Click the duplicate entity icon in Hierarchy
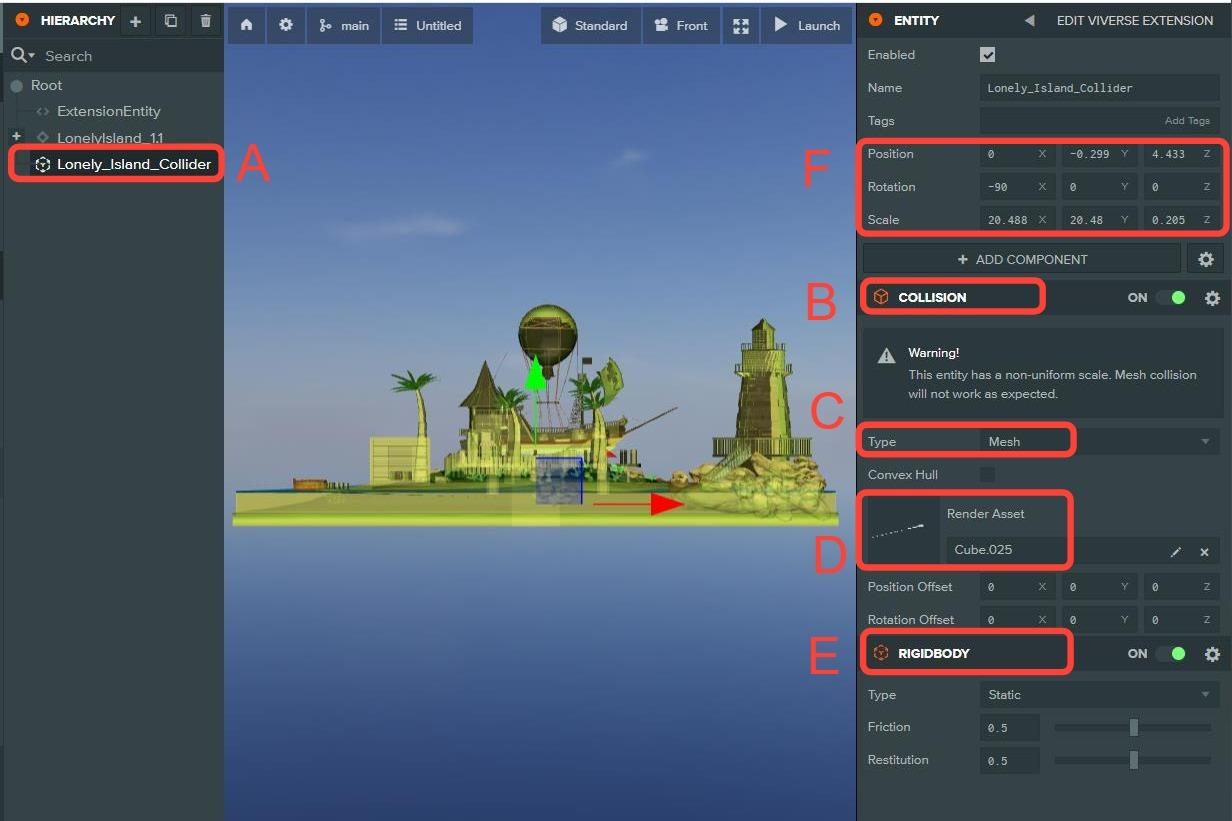Screen dimensions: 1232x821 point(171,21)
